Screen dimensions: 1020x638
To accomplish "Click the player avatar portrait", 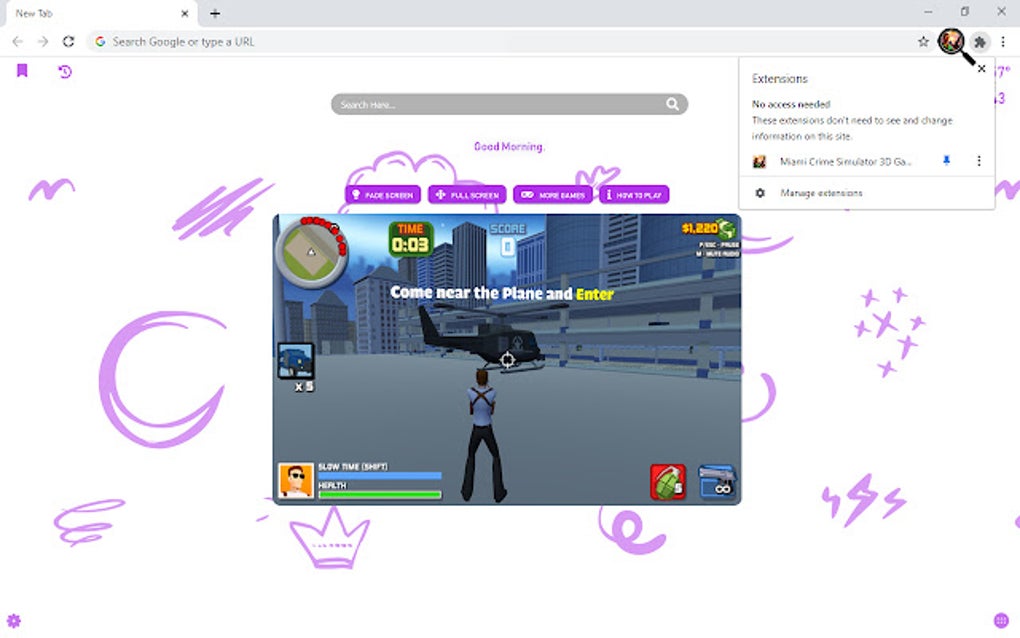I will click(296, 481).
